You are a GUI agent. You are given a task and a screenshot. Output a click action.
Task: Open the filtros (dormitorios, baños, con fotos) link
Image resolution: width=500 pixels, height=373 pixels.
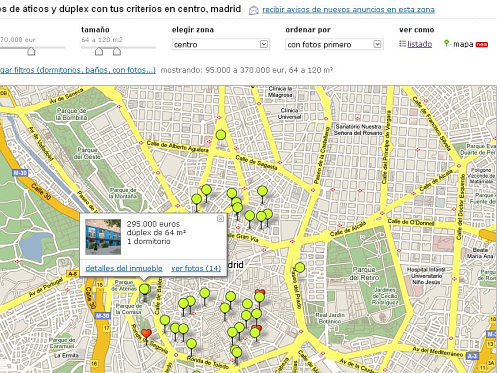point(77,70)
